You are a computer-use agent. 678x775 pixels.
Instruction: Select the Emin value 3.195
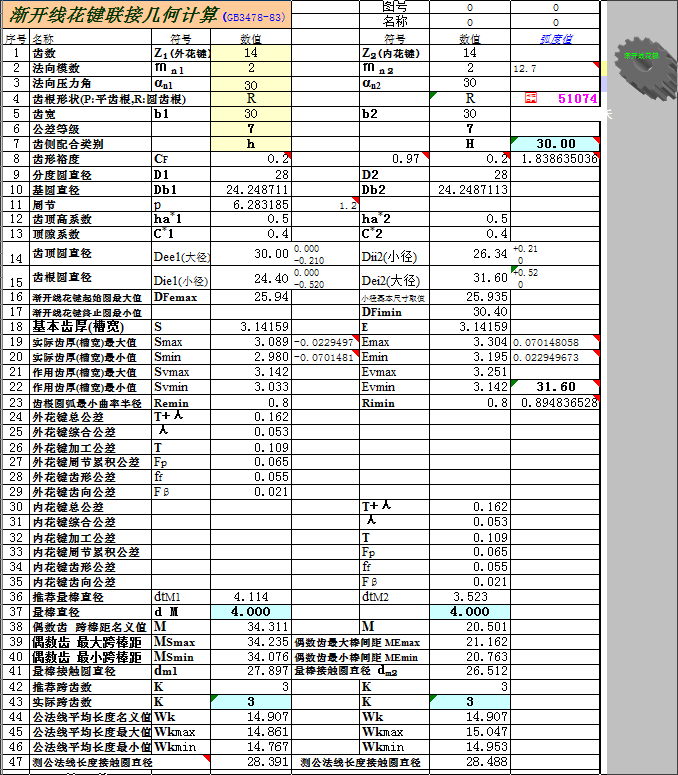point(469,357)
